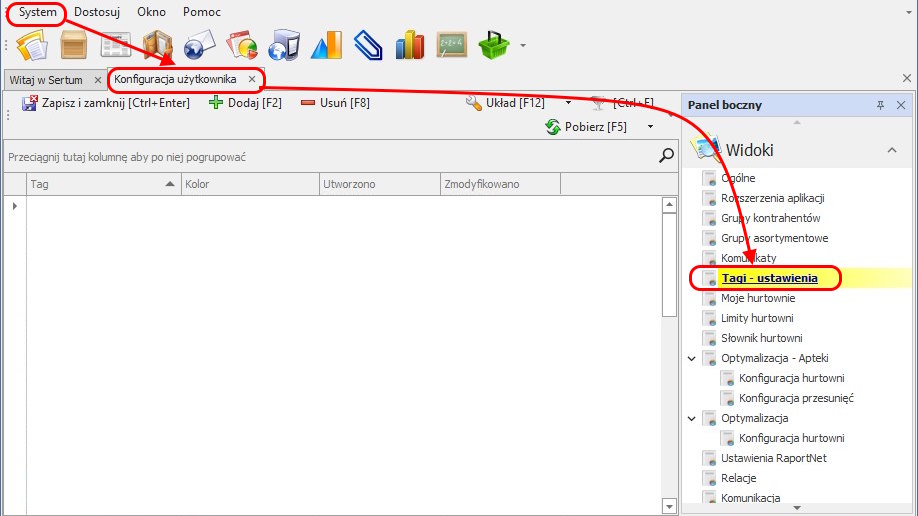The image size is (918, 516).
Task: Open the Pobierz [F5] dropdown arrow
Action: coord(650,127)
